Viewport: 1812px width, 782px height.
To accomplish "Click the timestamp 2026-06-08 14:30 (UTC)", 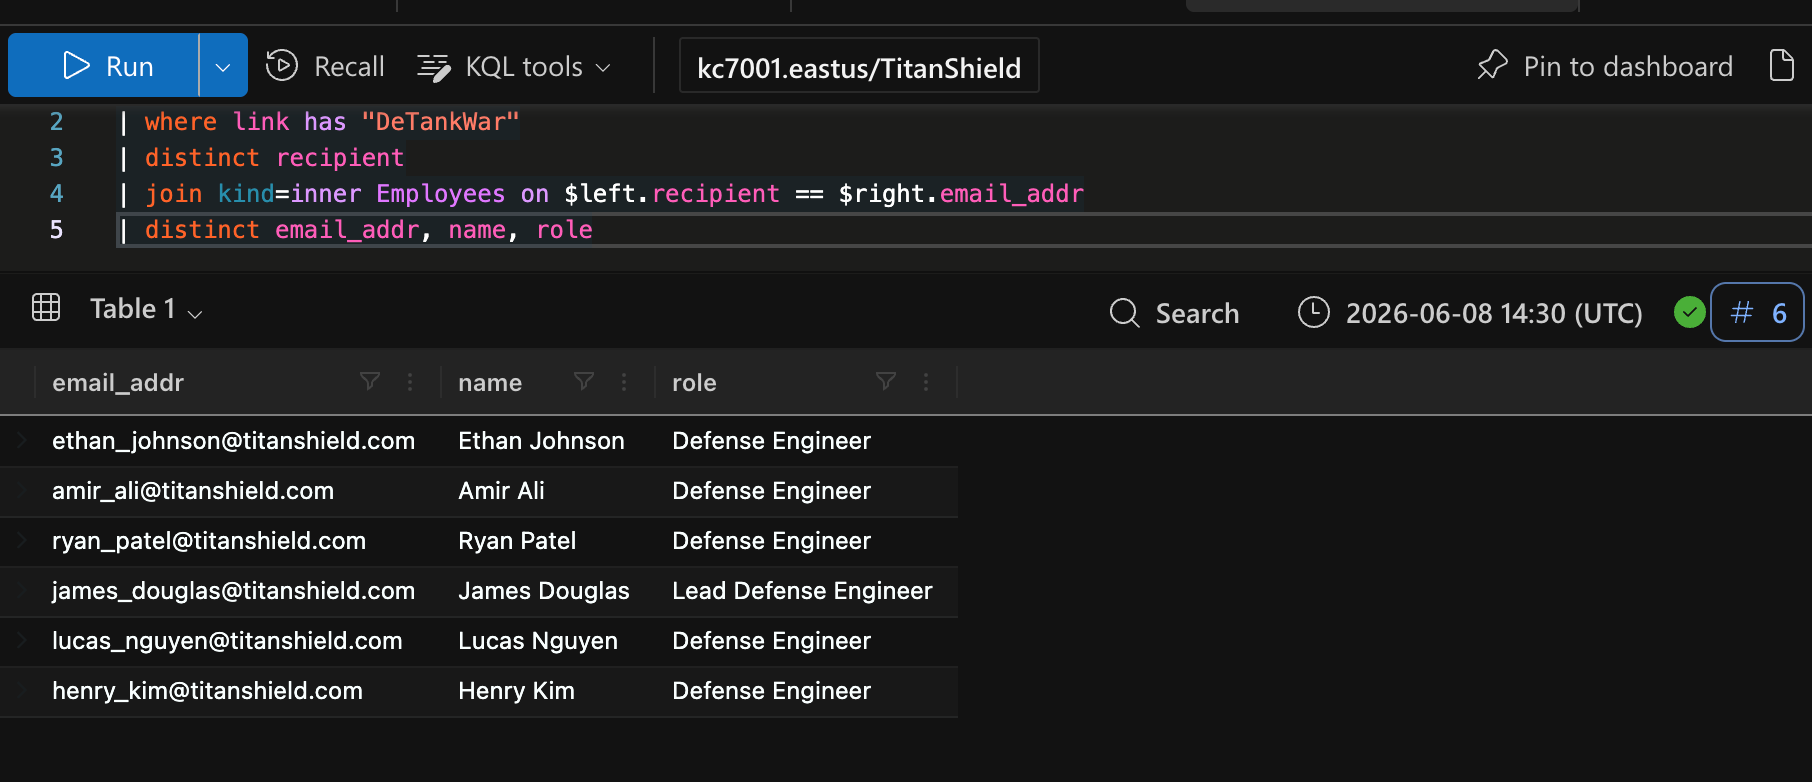I will coord(1494,313).
